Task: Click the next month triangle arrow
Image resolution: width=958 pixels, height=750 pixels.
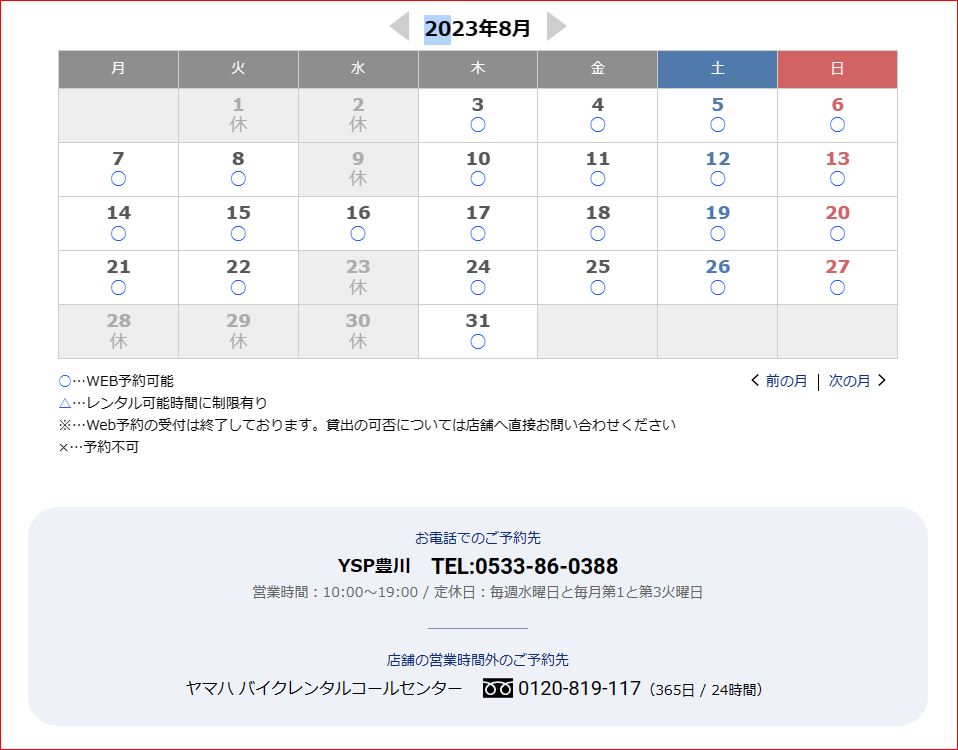Action: (x=556, y=27)
